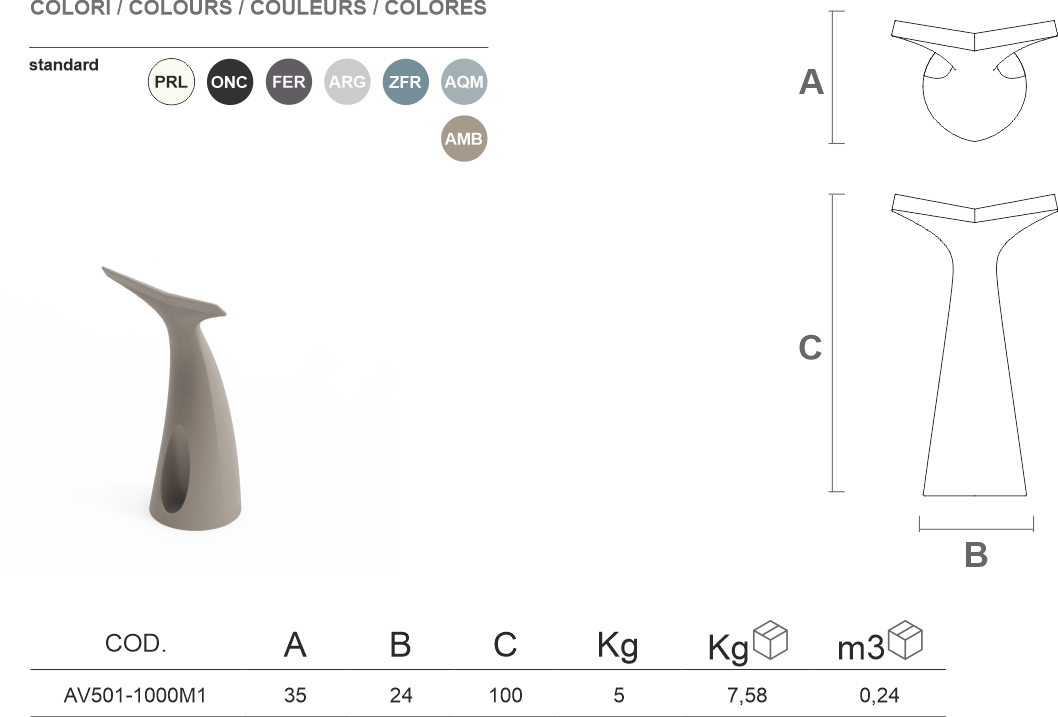Choose the ZFR blue-gray swatch
This screenshot has height=717, width=1058.
coord(405,82)
